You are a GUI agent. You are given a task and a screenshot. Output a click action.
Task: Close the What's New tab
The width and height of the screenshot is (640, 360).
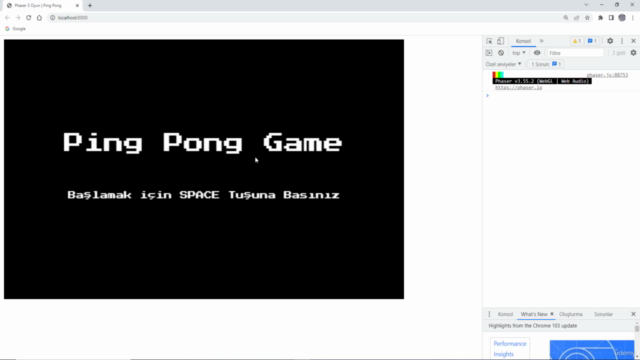[x=552, y=314]
